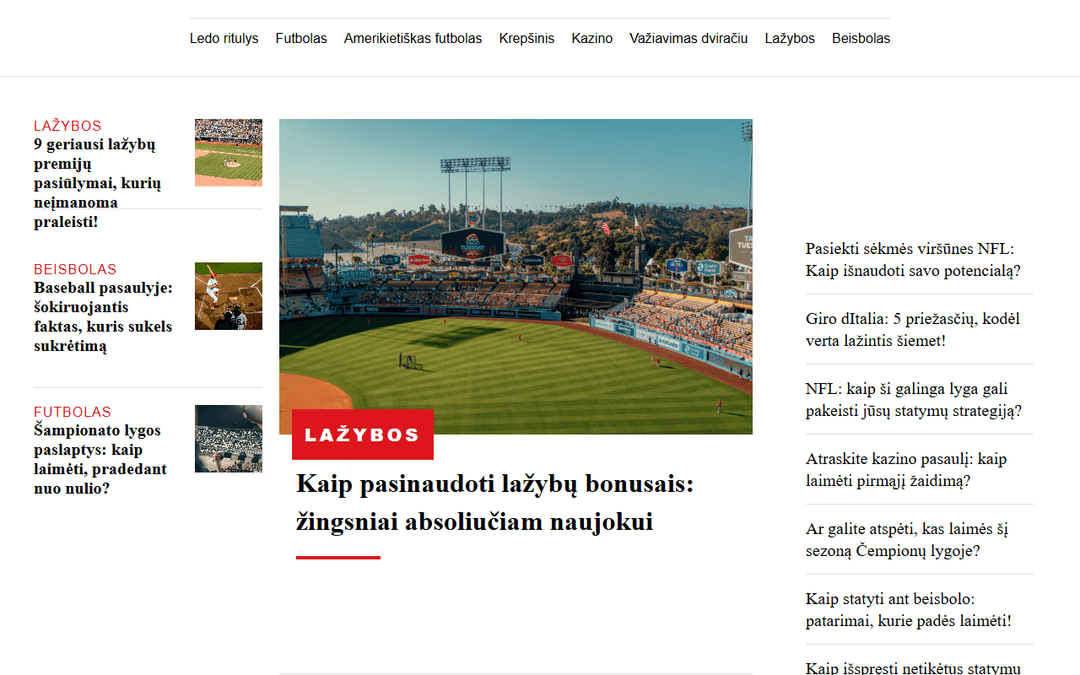This screenshot has height=675, width=1080.
Task: Read Ar galite atspėti Čempionų lygoje article
Action: [906, 540]
